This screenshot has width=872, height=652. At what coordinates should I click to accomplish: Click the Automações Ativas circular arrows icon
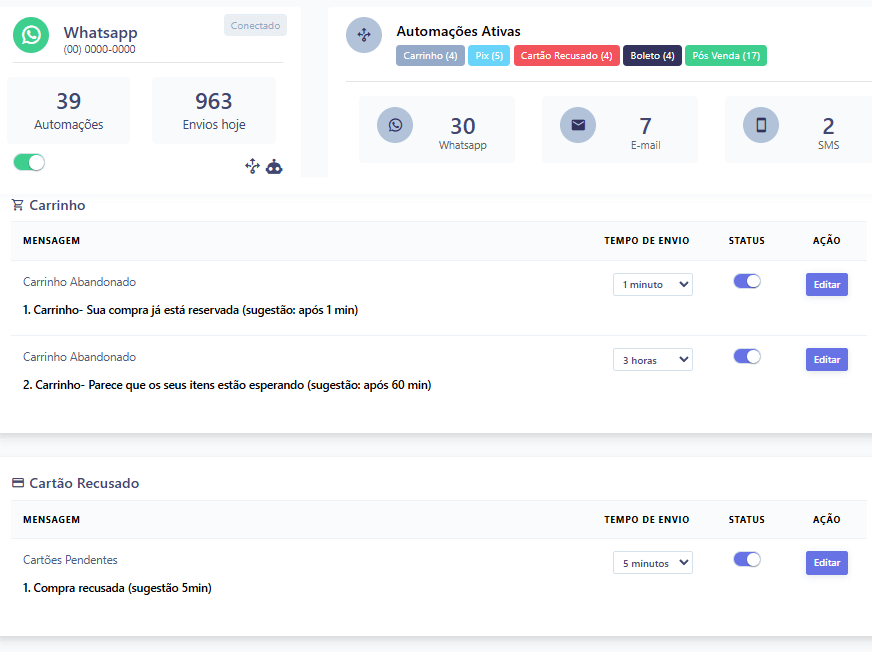point(364,35)
